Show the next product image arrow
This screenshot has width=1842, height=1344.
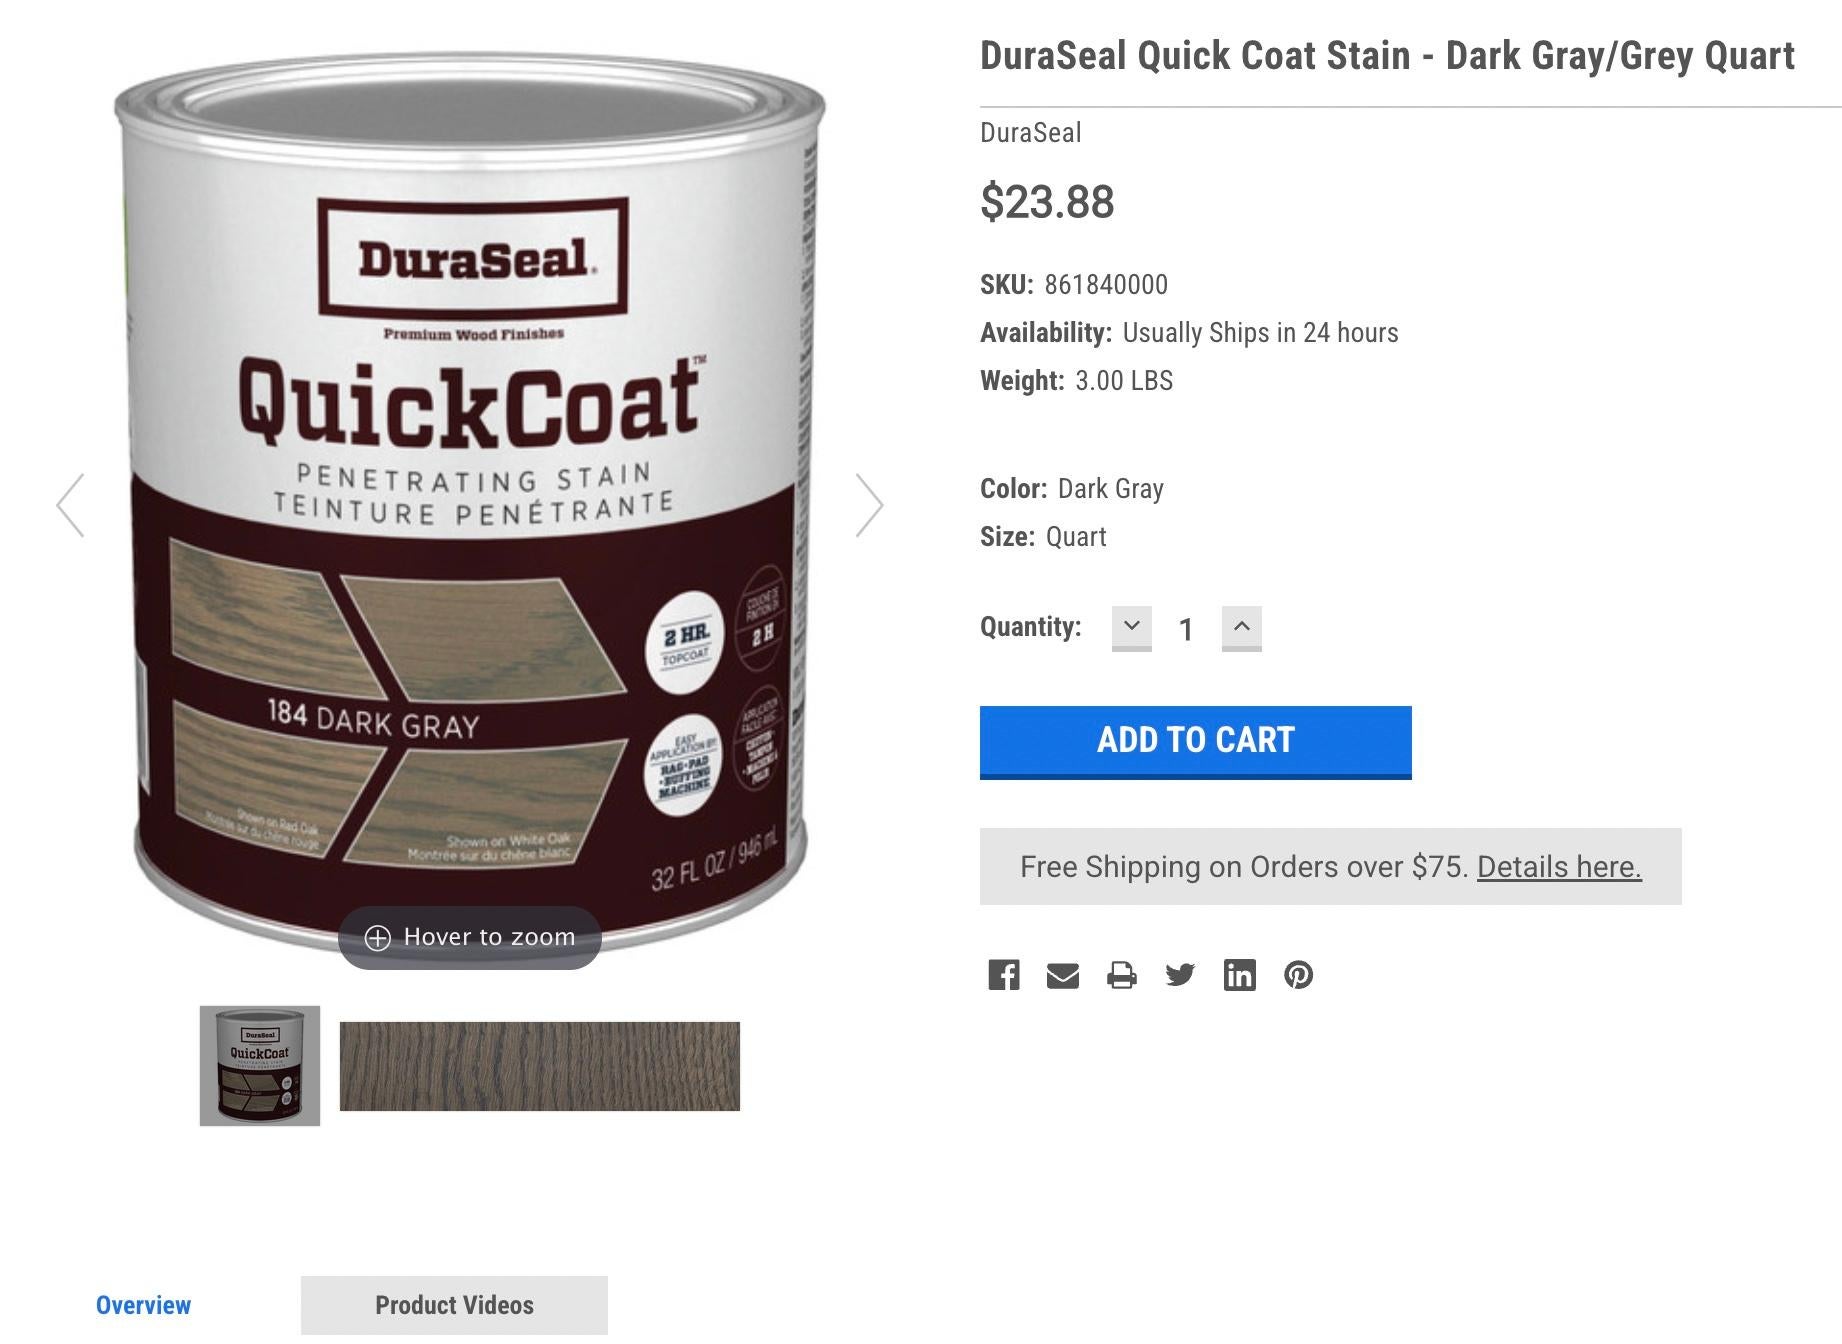(x=869, y=505)
